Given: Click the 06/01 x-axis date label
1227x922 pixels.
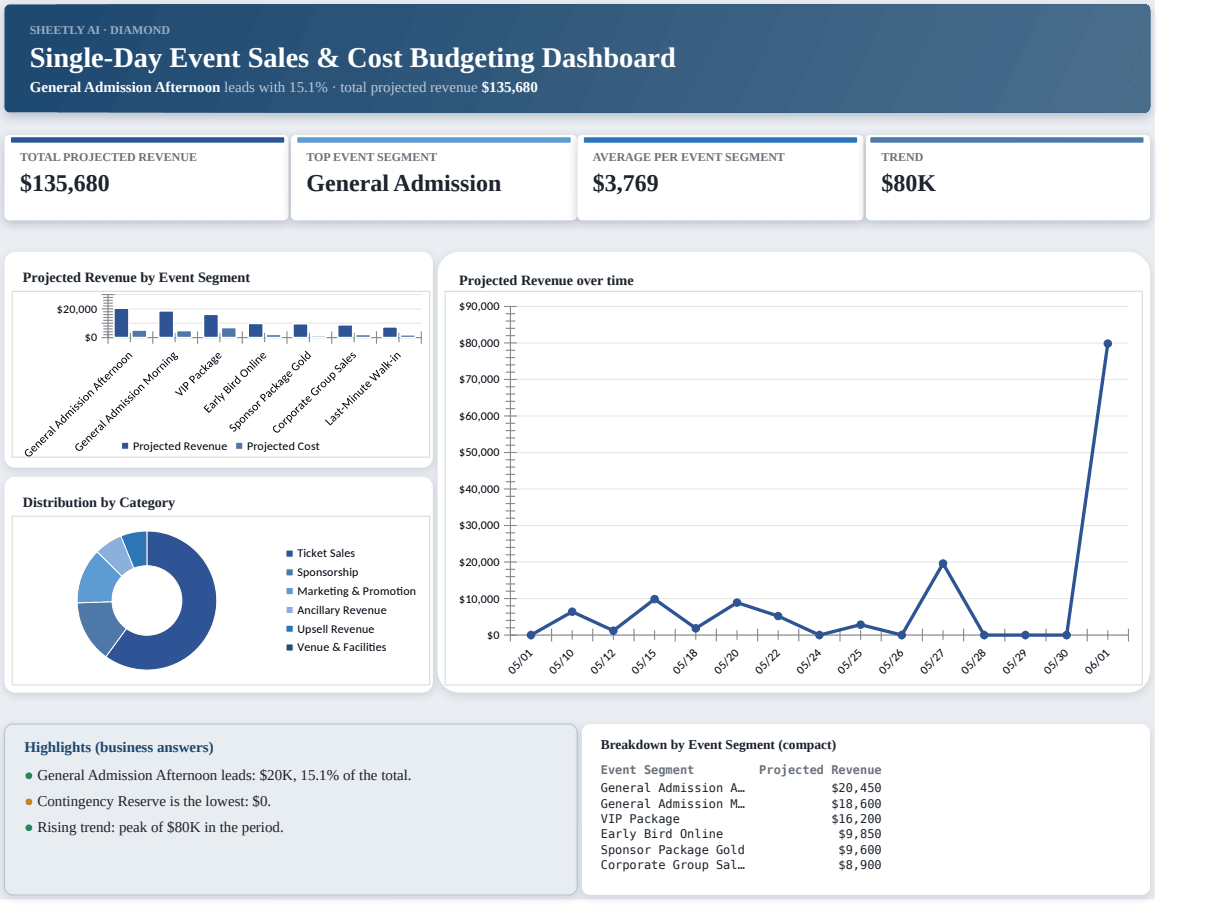Looking at the screenshot, I should tap(1098, 662).
